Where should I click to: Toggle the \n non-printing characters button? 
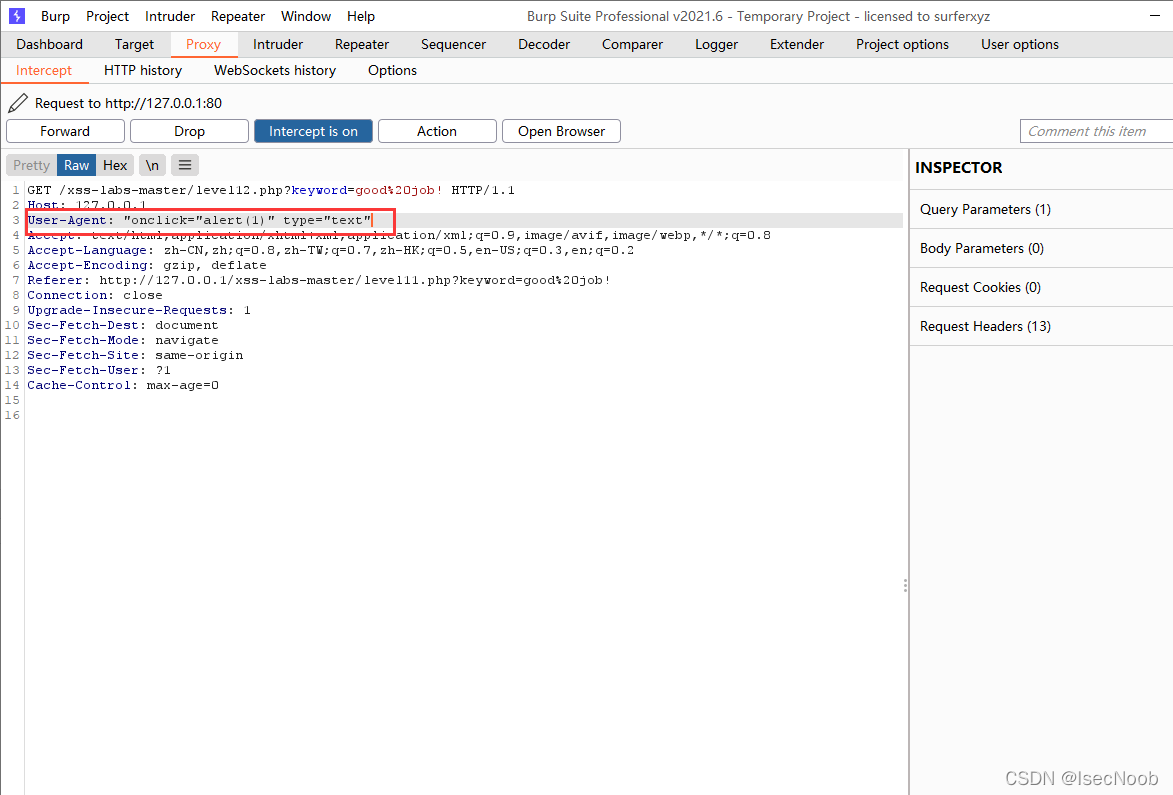(x=152, y=165)
